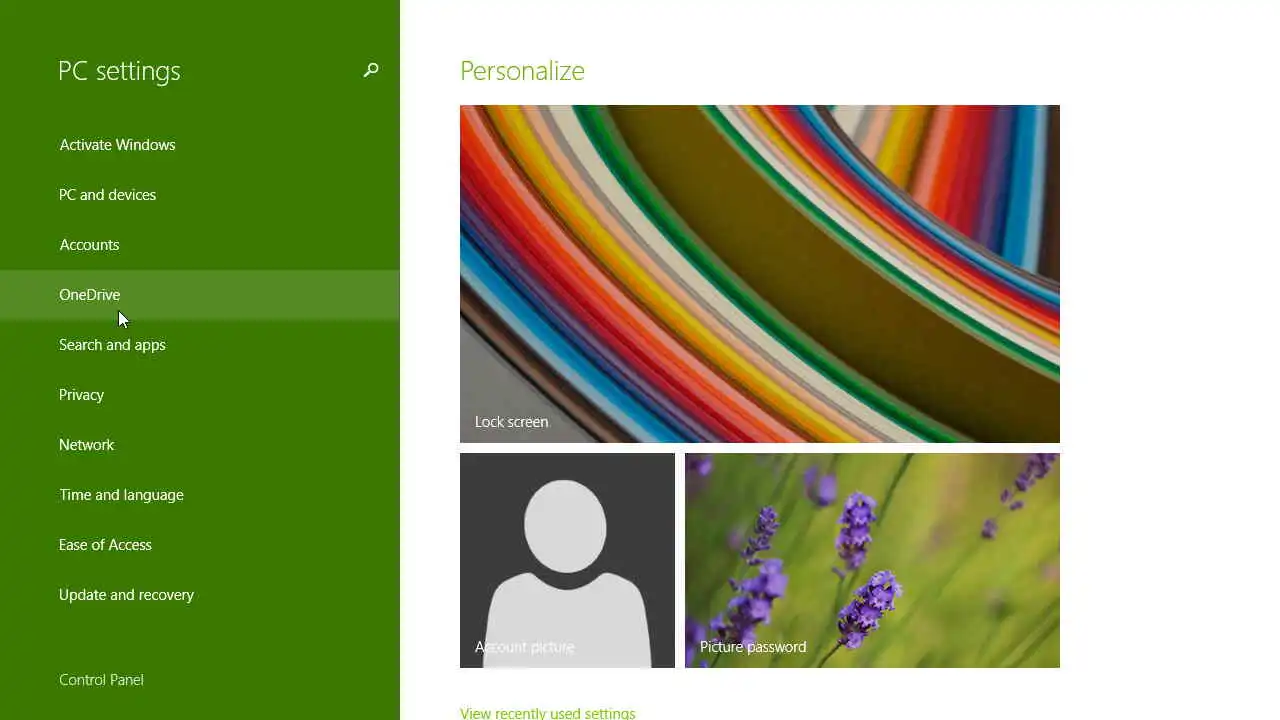1280x720 pixels.
Task: Click View recently used settings link
Action: point(547,713)
